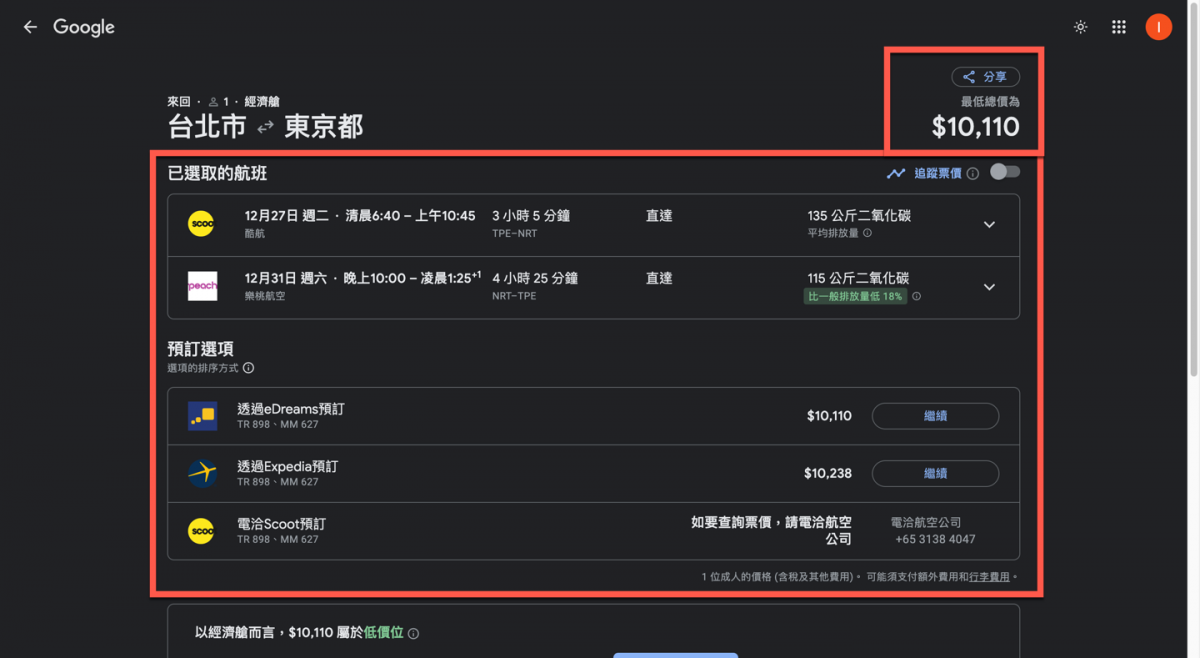Click phone number +65 3138 4047
This screenshot has height=658, width=1200.
pos(935,539)
